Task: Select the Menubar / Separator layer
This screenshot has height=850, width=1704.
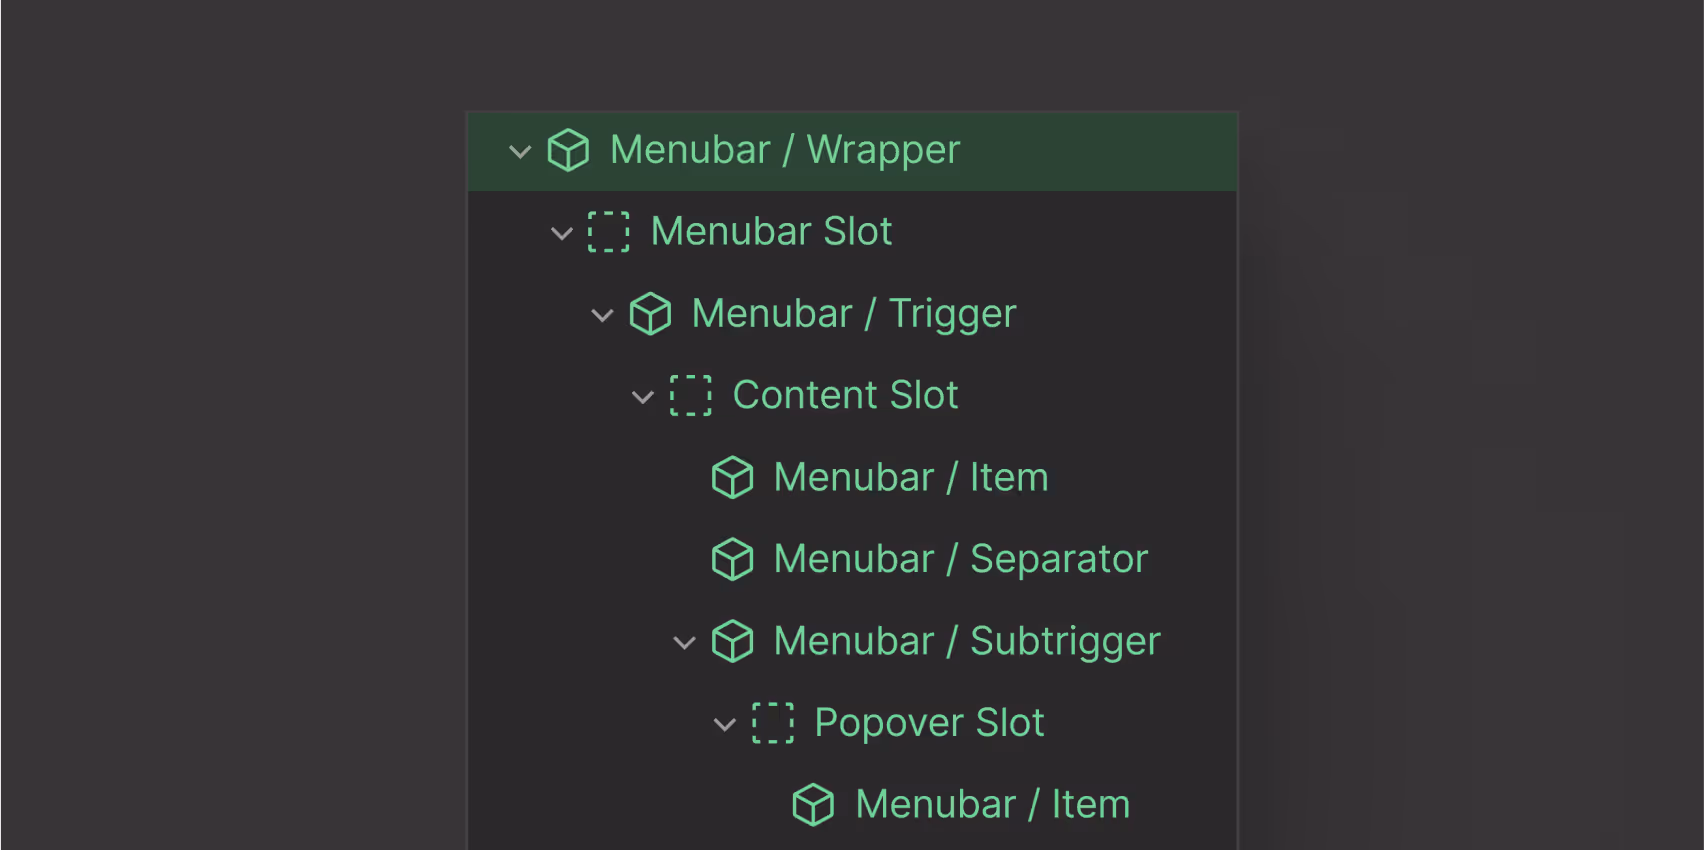Action: (959, 559)
